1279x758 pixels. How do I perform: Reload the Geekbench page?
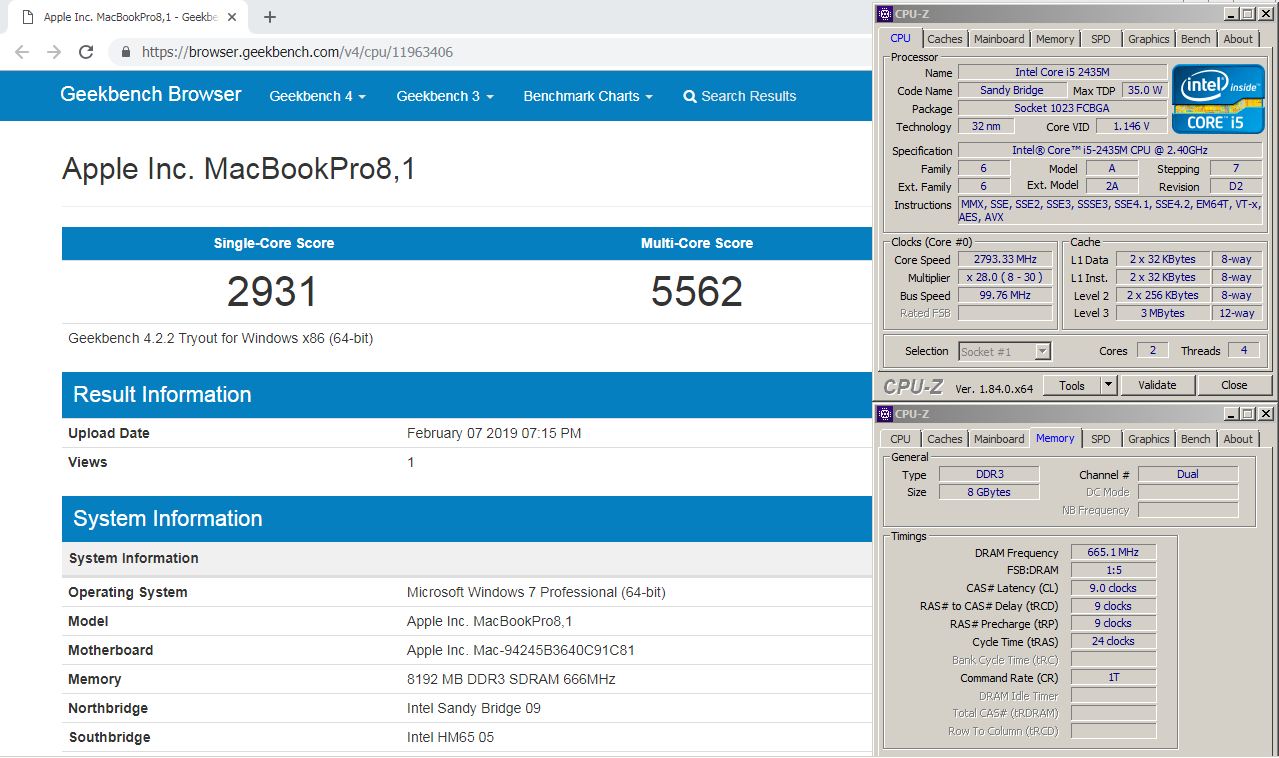86,52
